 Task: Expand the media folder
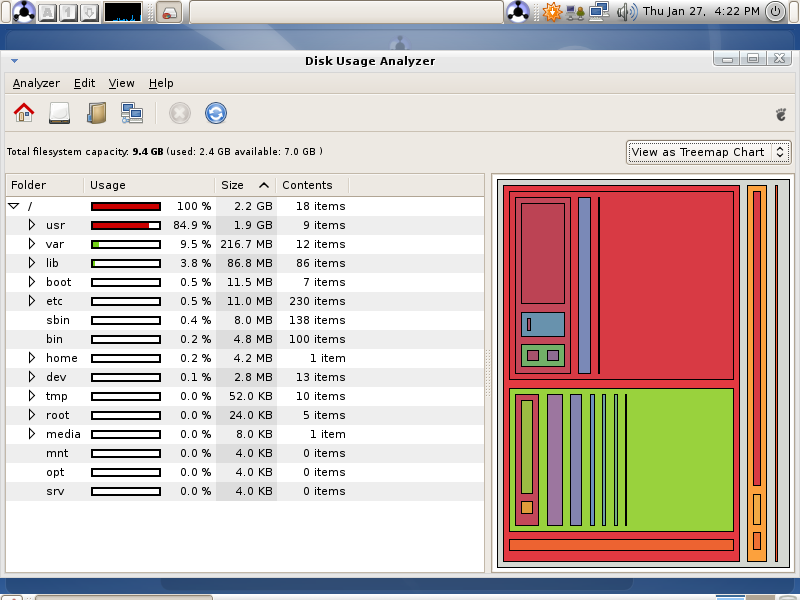pos(32,434)
